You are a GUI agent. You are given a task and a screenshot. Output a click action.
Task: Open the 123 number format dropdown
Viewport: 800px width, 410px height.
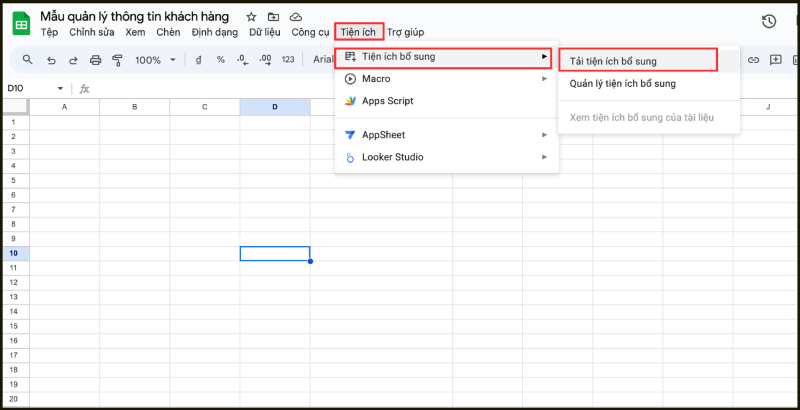coord(288,60)
